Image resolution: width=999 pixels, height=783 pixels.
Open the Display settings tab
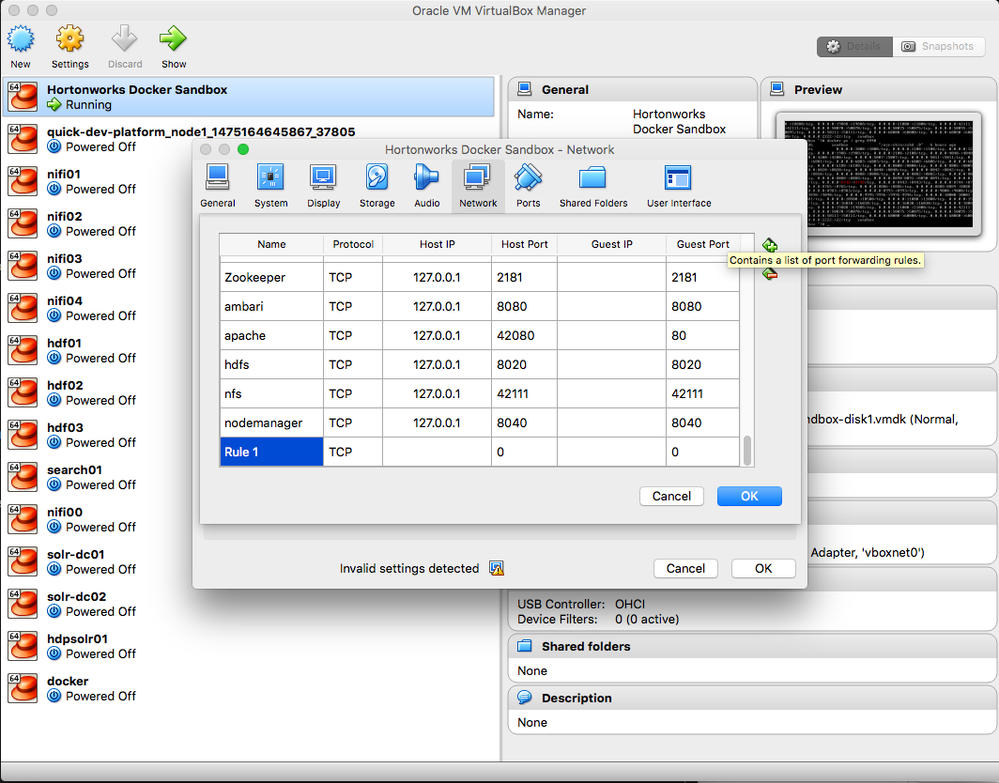(x=323, y=185)
